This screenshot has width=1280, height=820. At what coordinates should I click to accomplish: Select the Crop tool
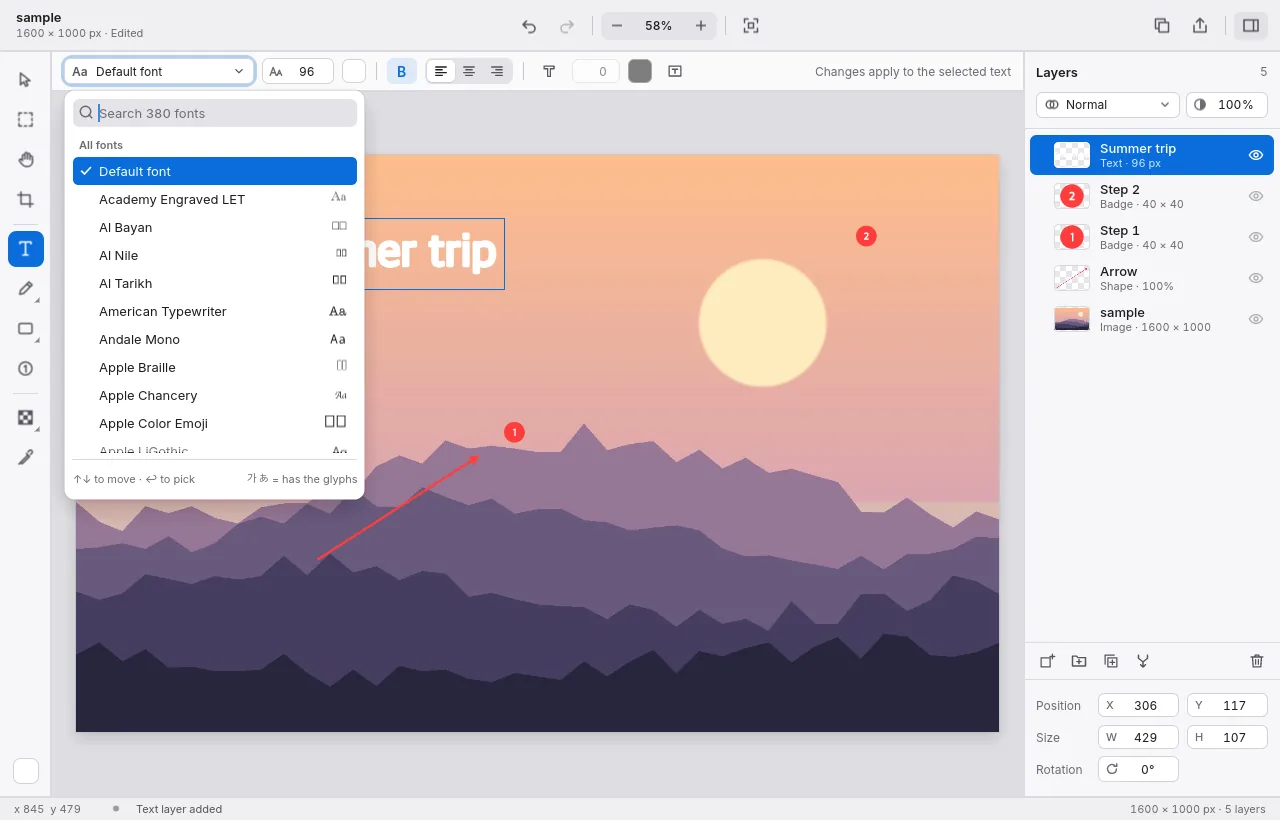[26, 200]
